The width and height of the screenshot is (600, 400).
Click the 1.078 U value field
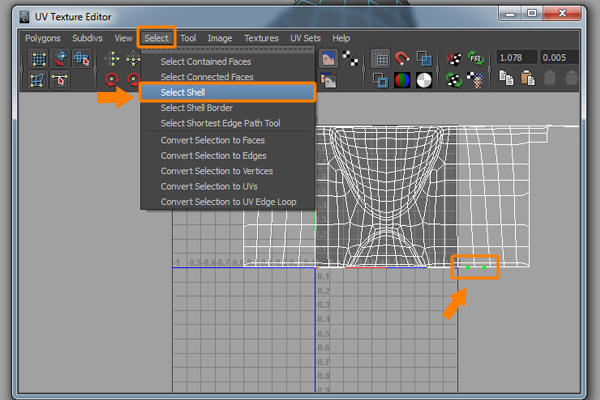tap(516, 58)
